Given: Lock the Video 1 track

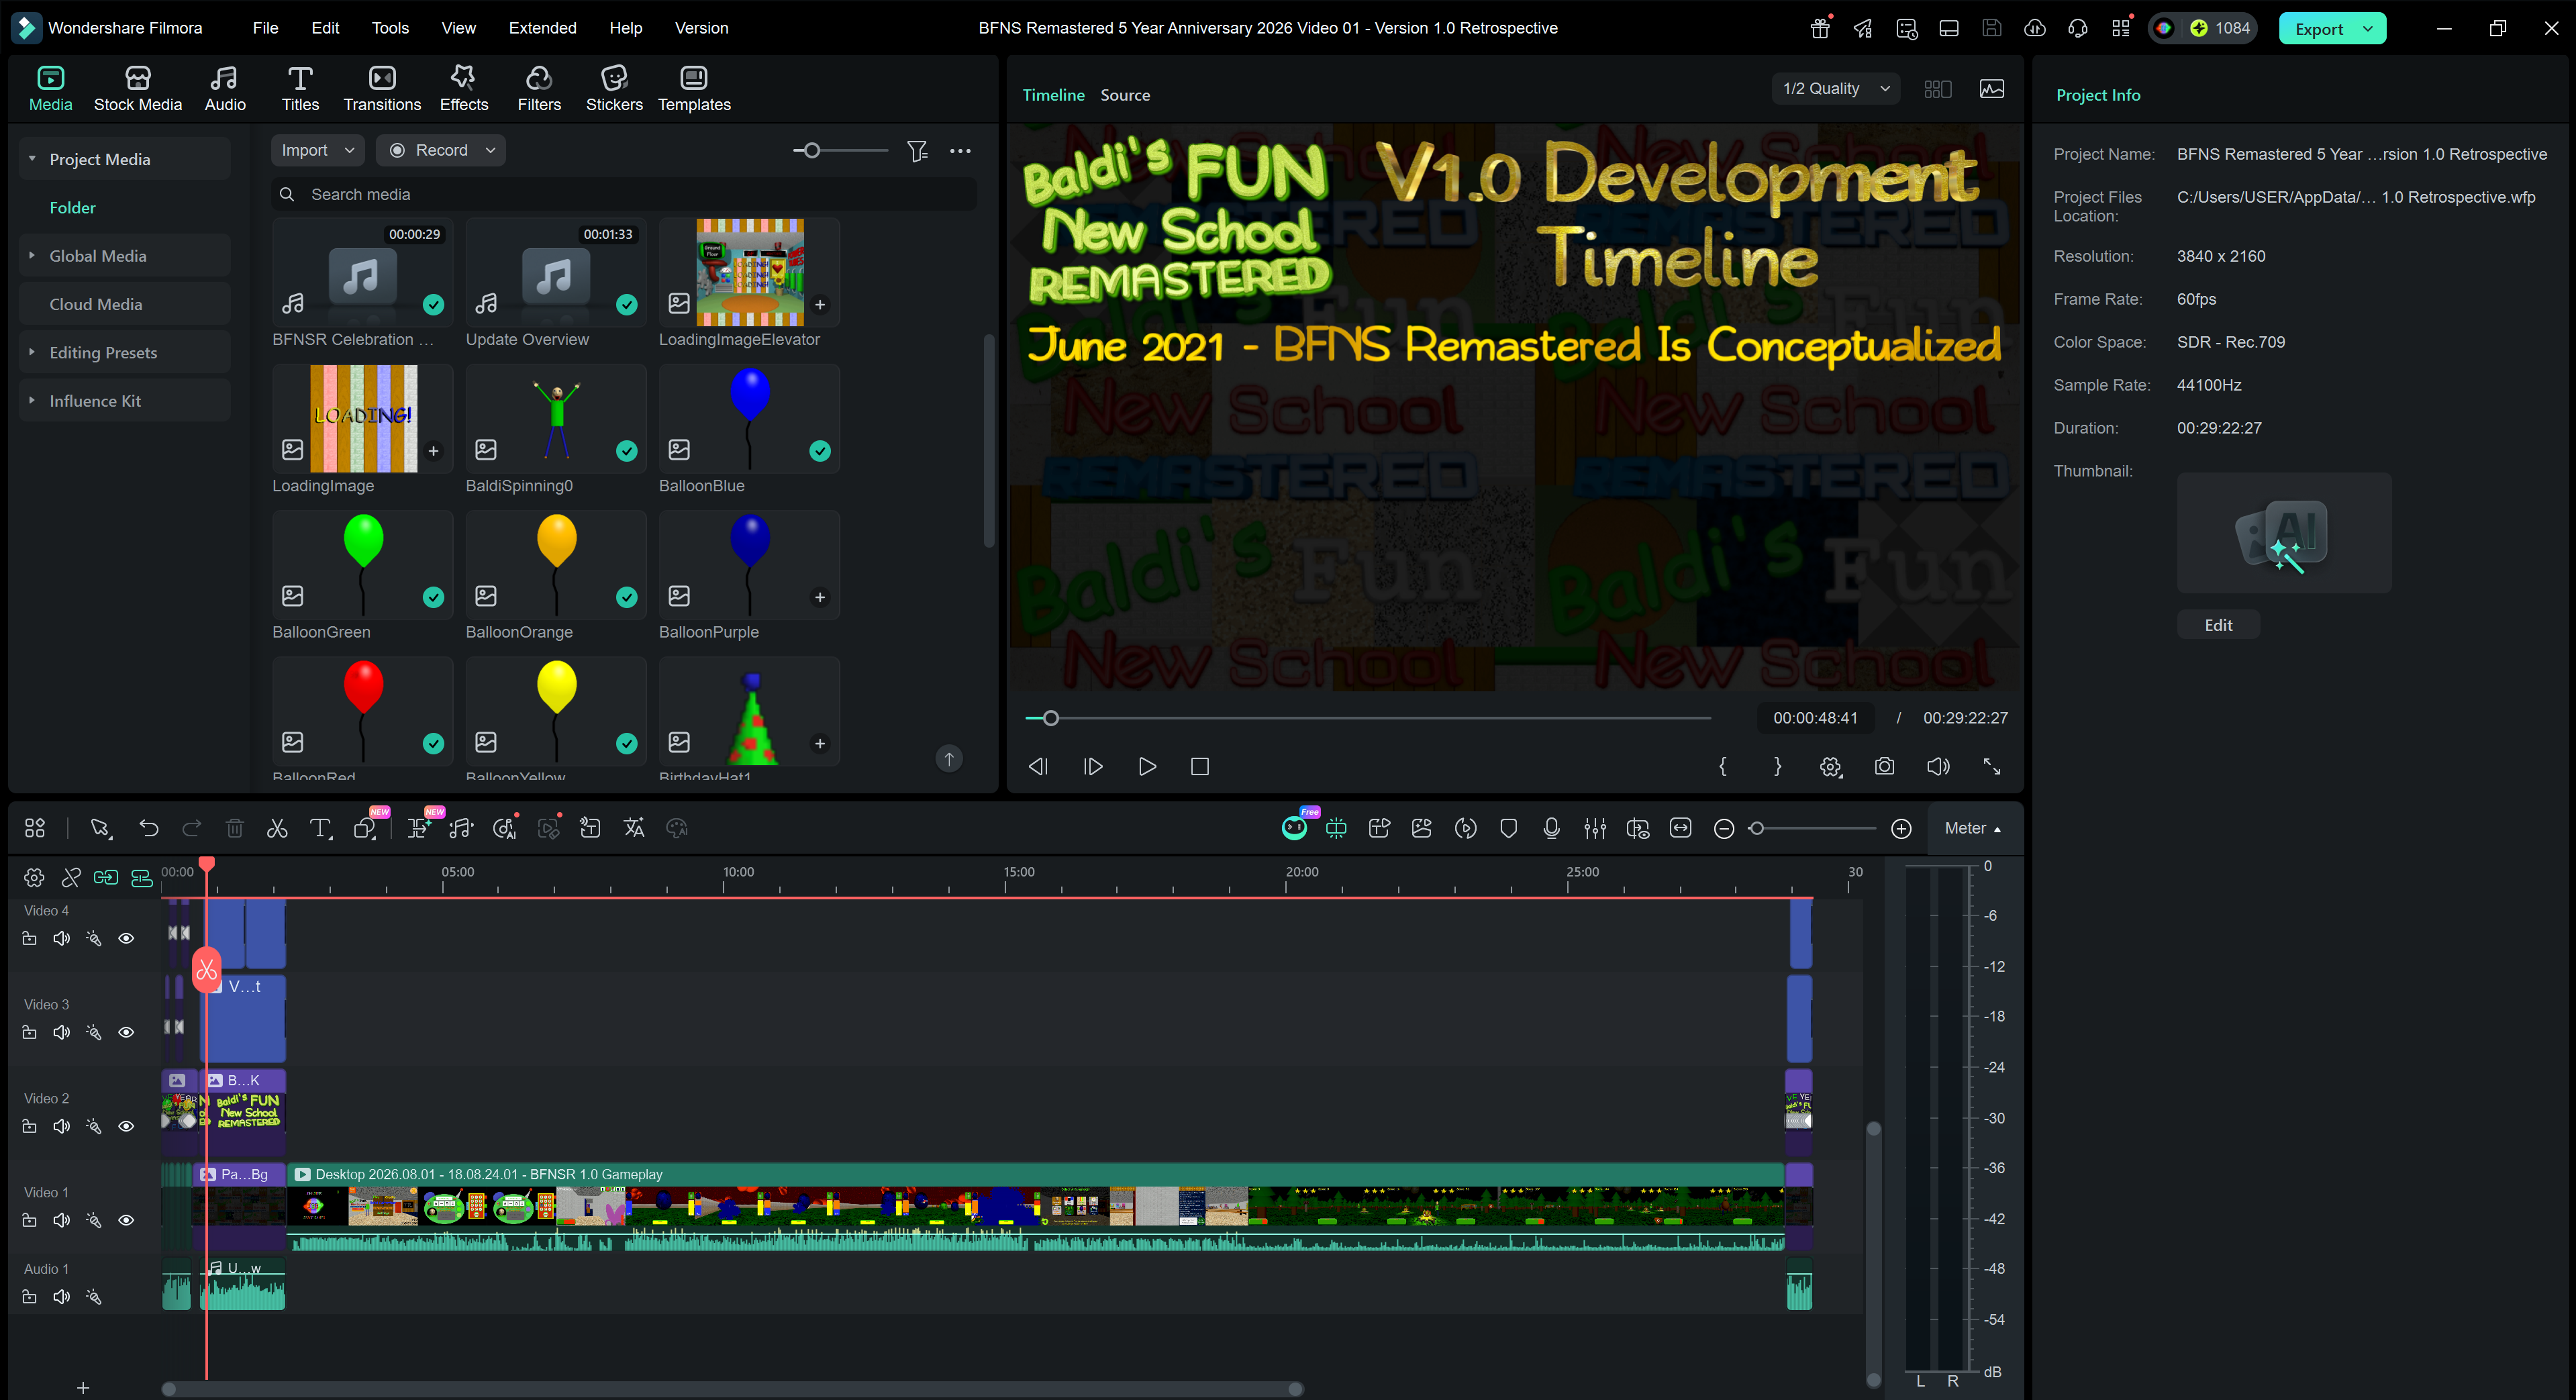Looking at the screenshot, I should [29, 1220].
